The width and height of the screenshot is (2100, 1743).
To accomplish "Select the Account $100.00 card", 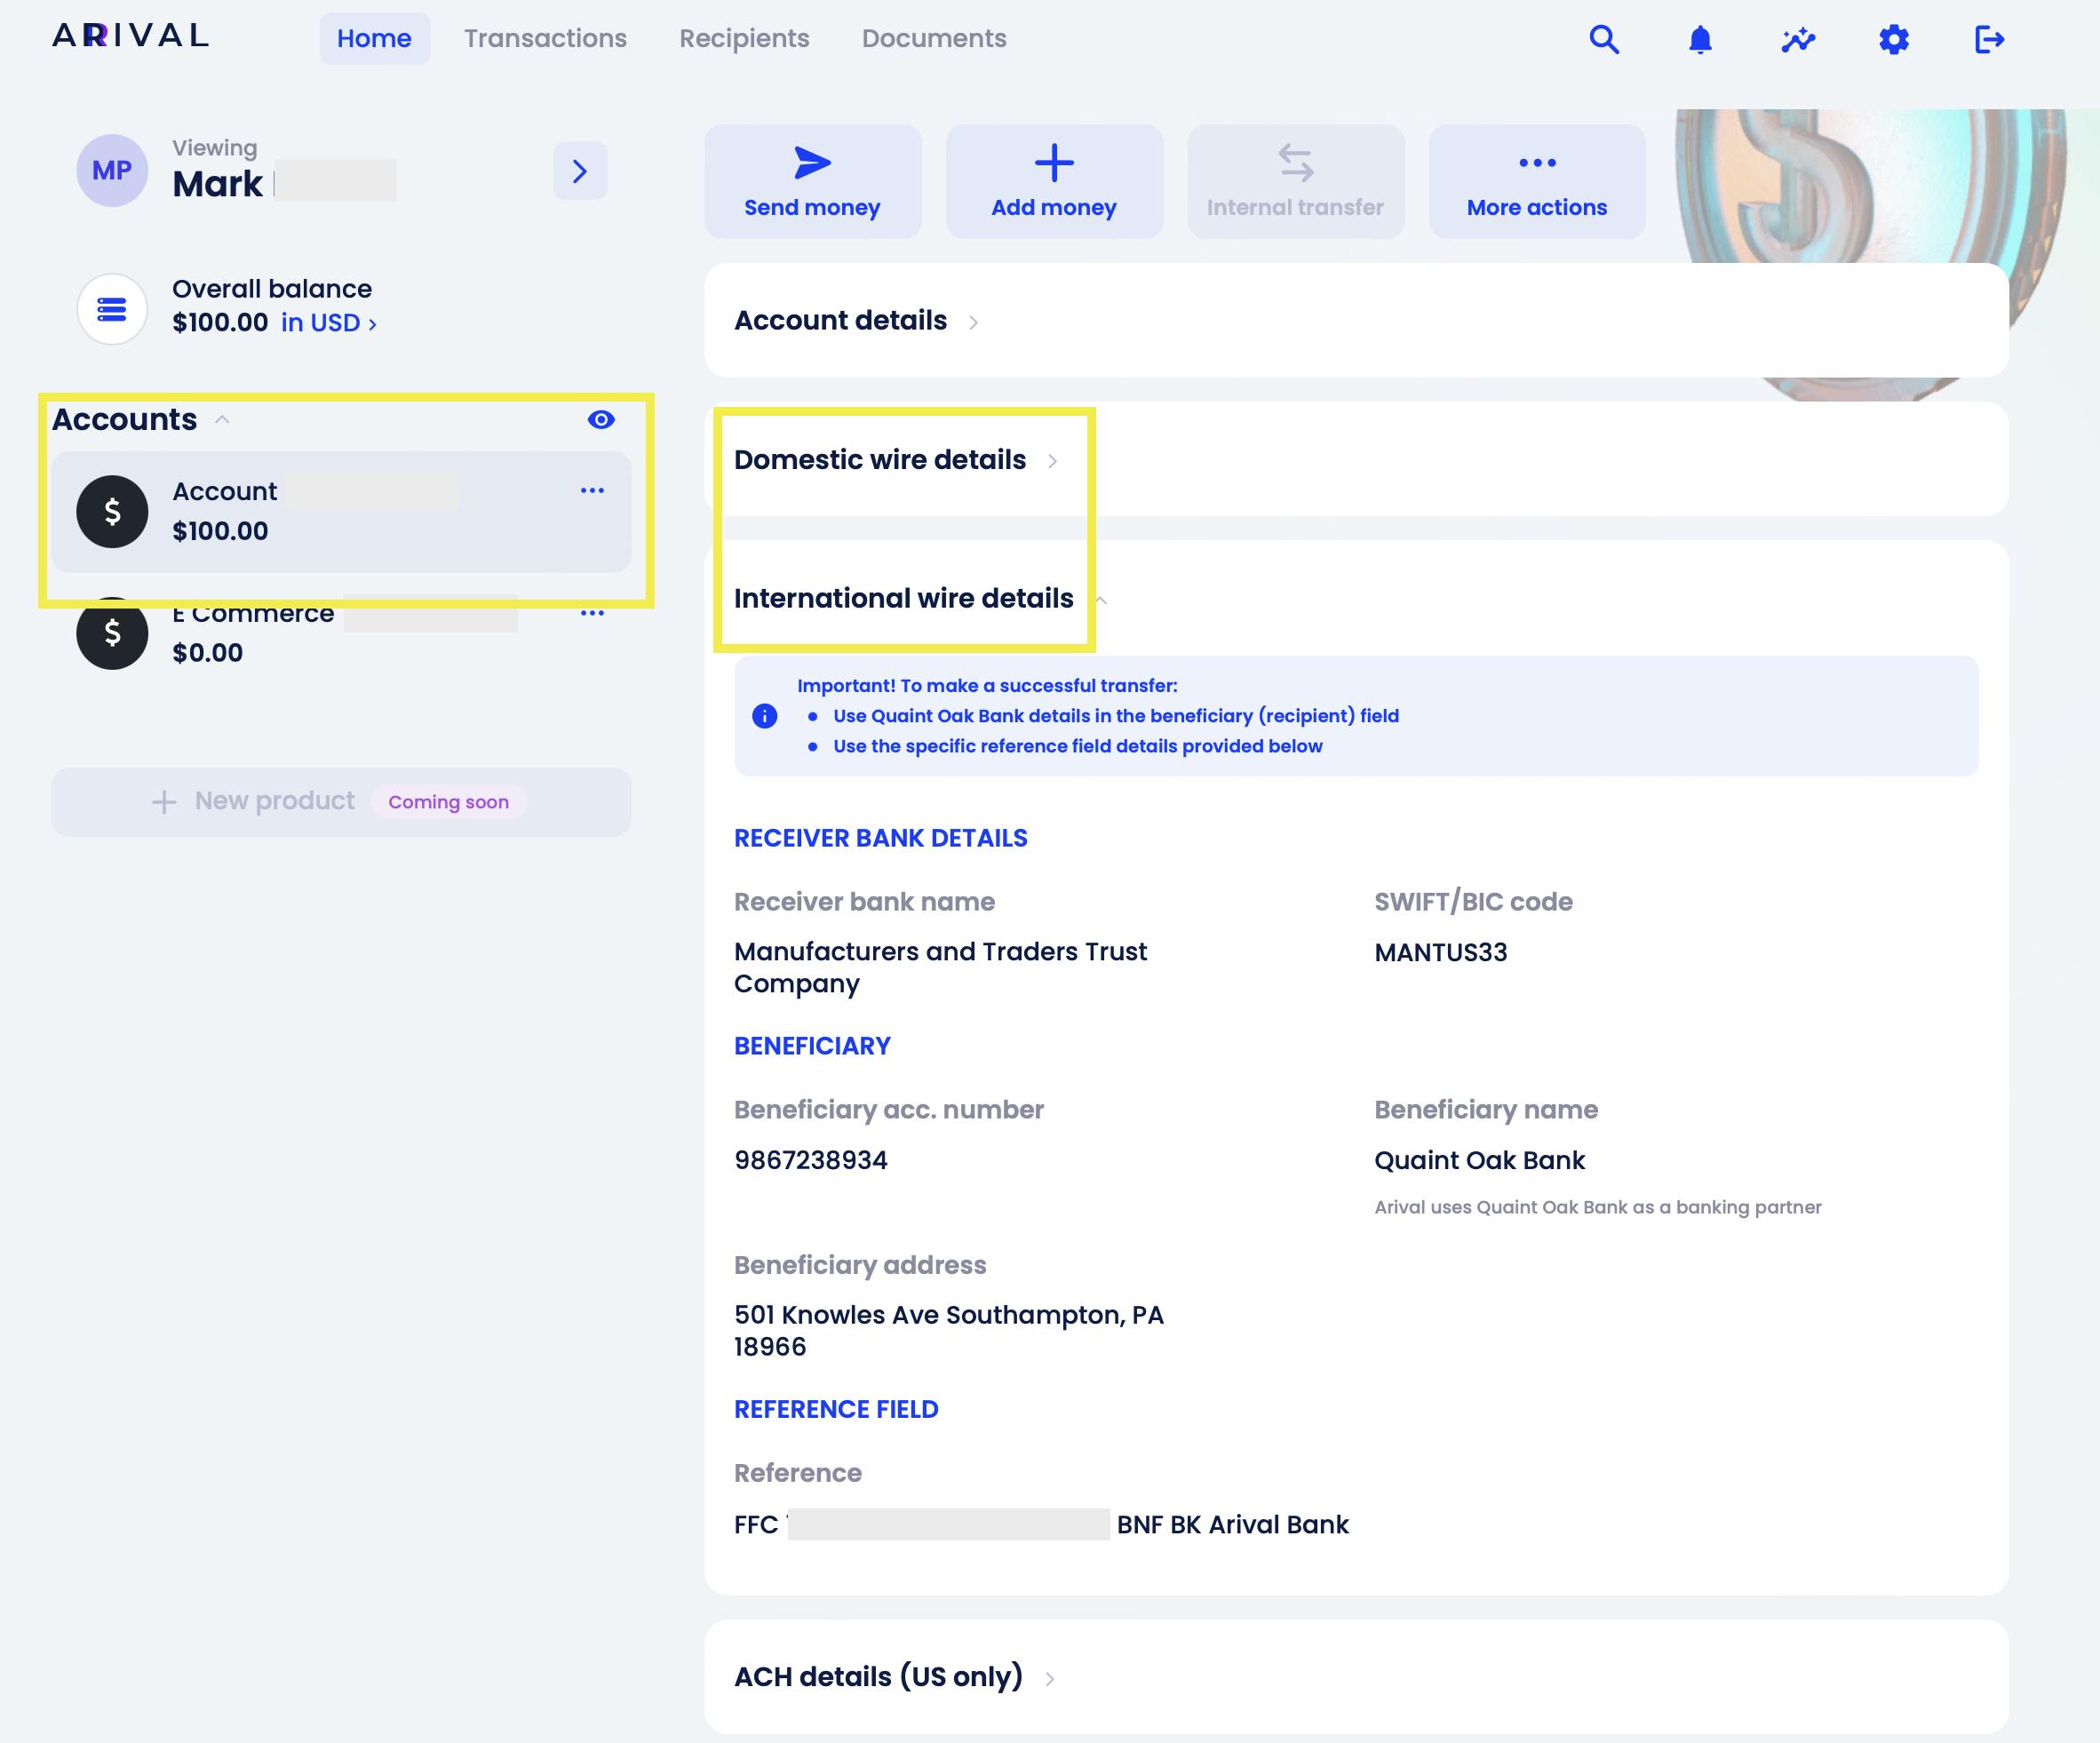I will click(341, 512).
